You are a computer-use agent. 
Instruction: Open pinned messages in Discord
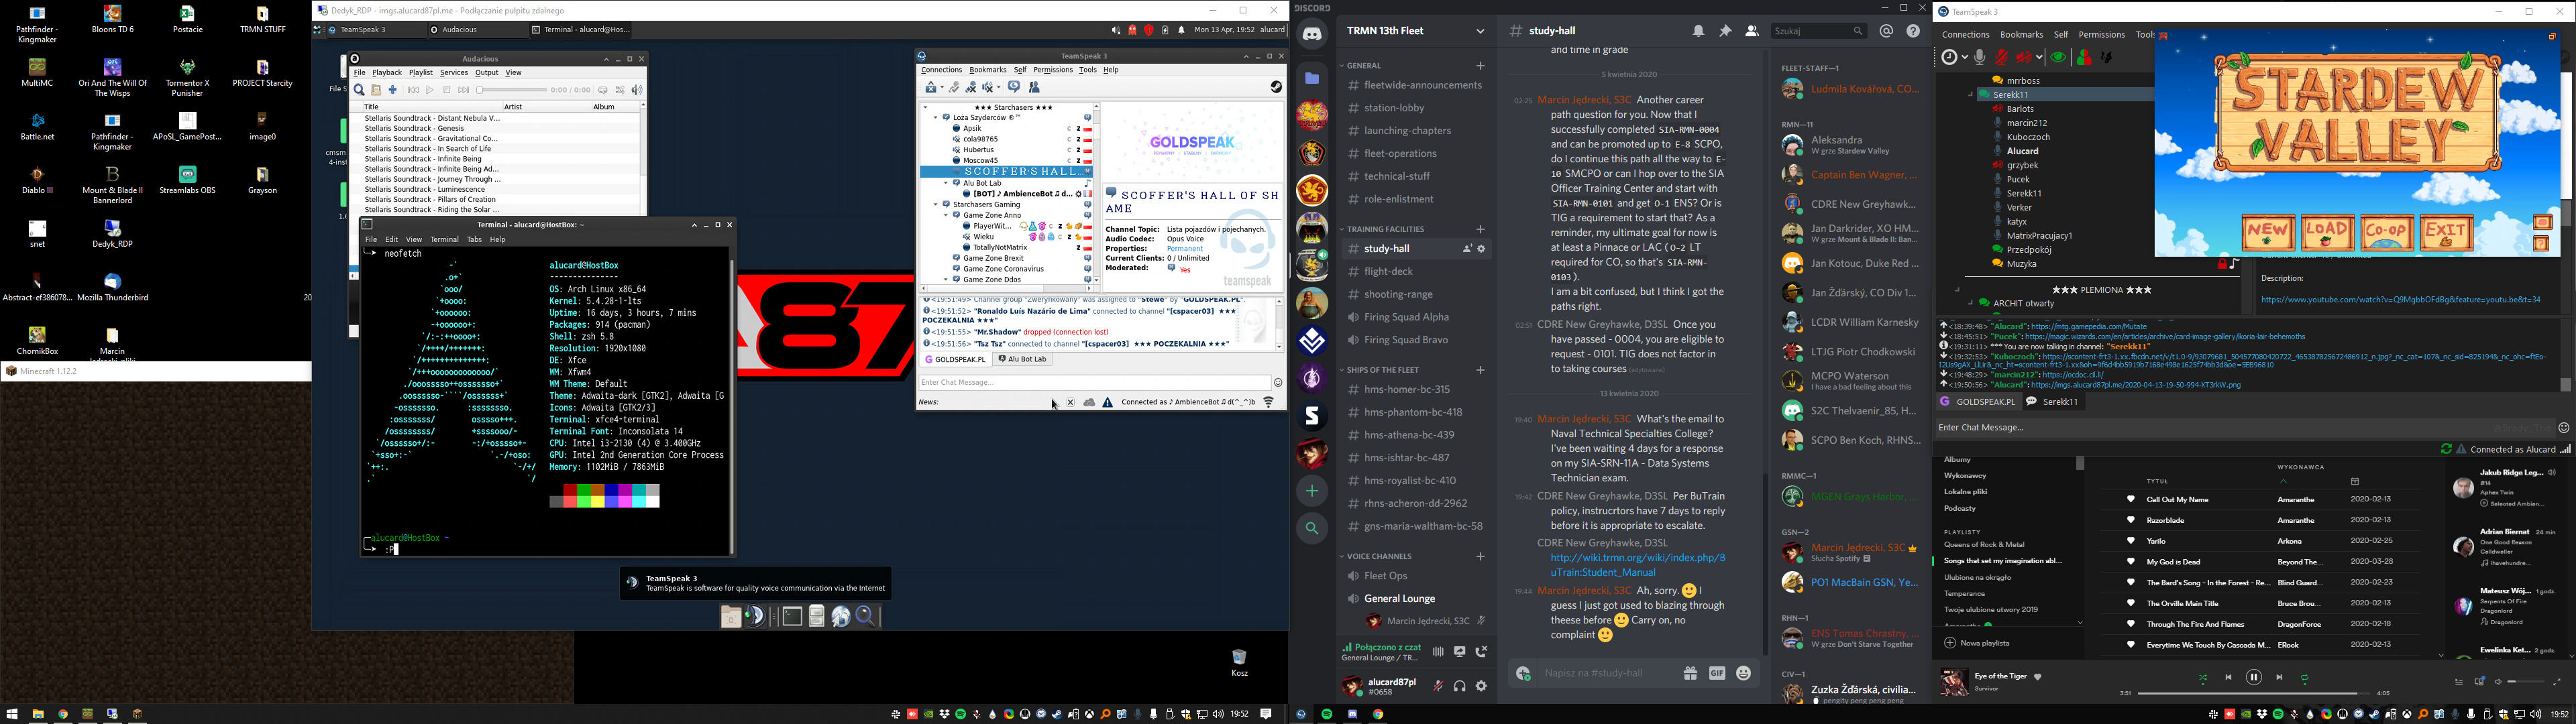pos(1725,32)
